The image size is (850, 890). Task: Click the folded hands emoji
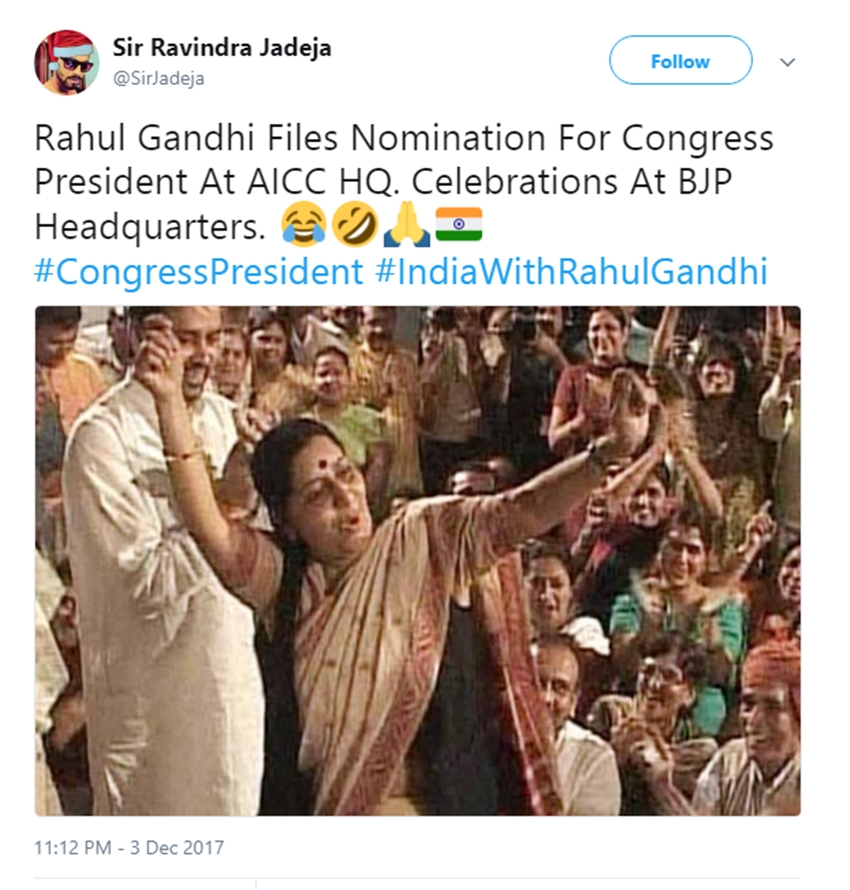(408, 224)
